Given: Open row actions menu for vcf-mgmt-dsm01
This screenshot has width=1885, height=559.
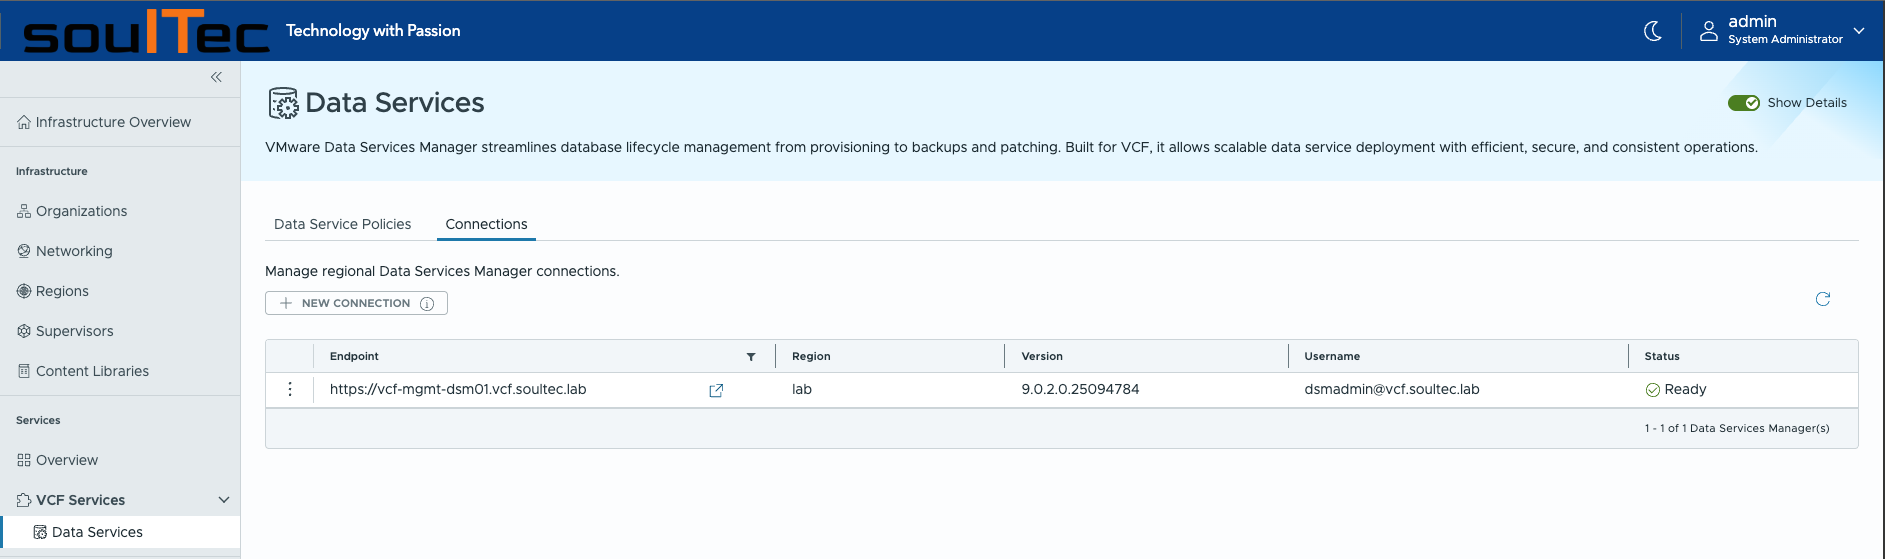Looking at the screenshot, I should point(290,390).
